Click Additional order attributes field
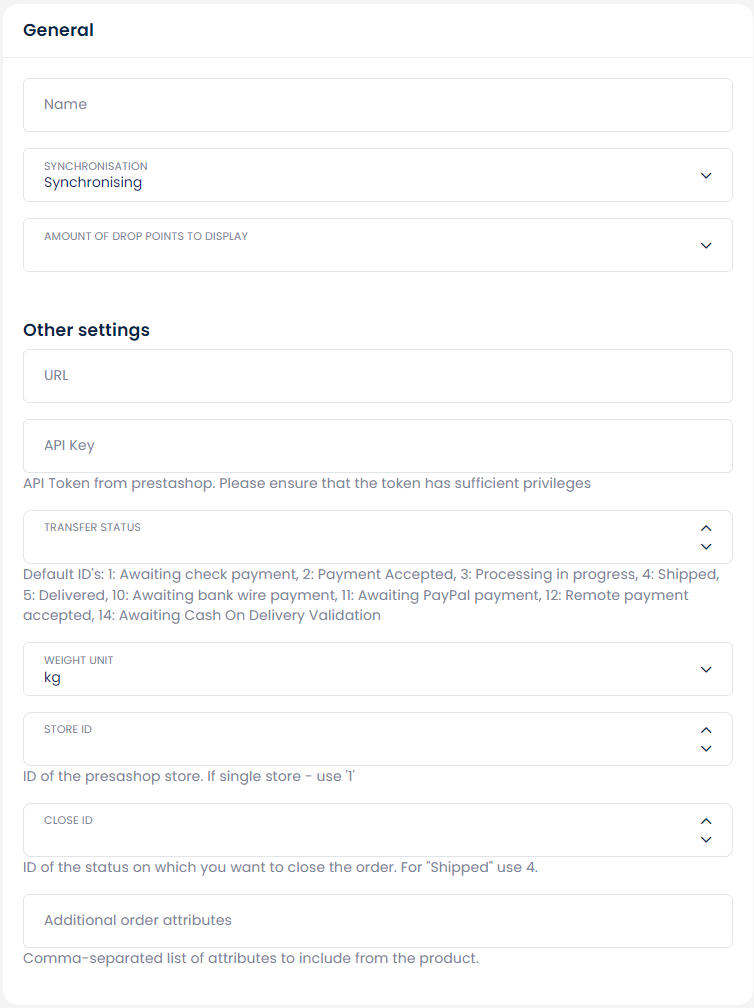Image resolution: width=754 pixels, height=1008 pixels. click(x=377, y=921)
